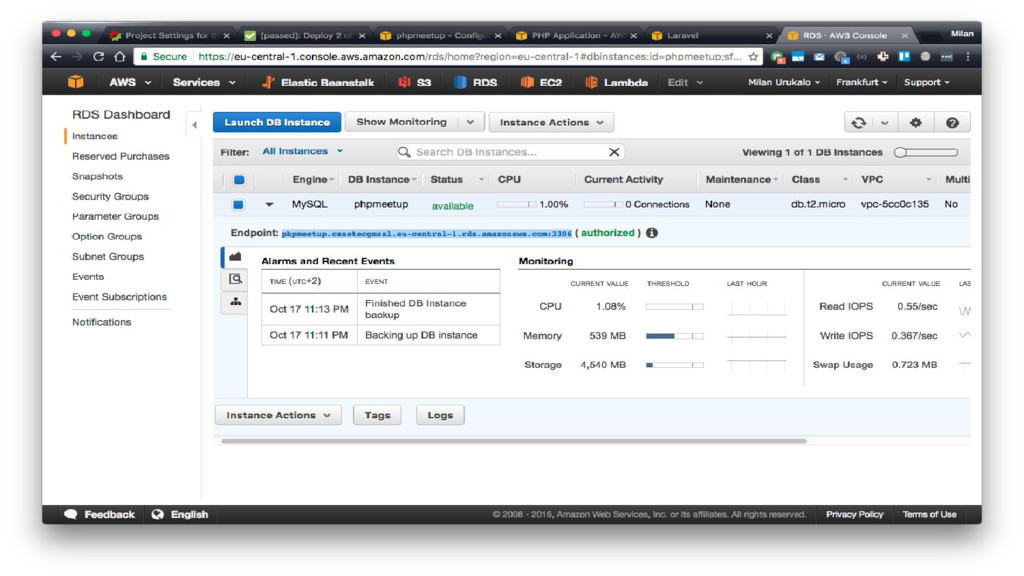Click the Storage threshold bar
Viewport: 1024px width, 576px height.
coord(675,365)
